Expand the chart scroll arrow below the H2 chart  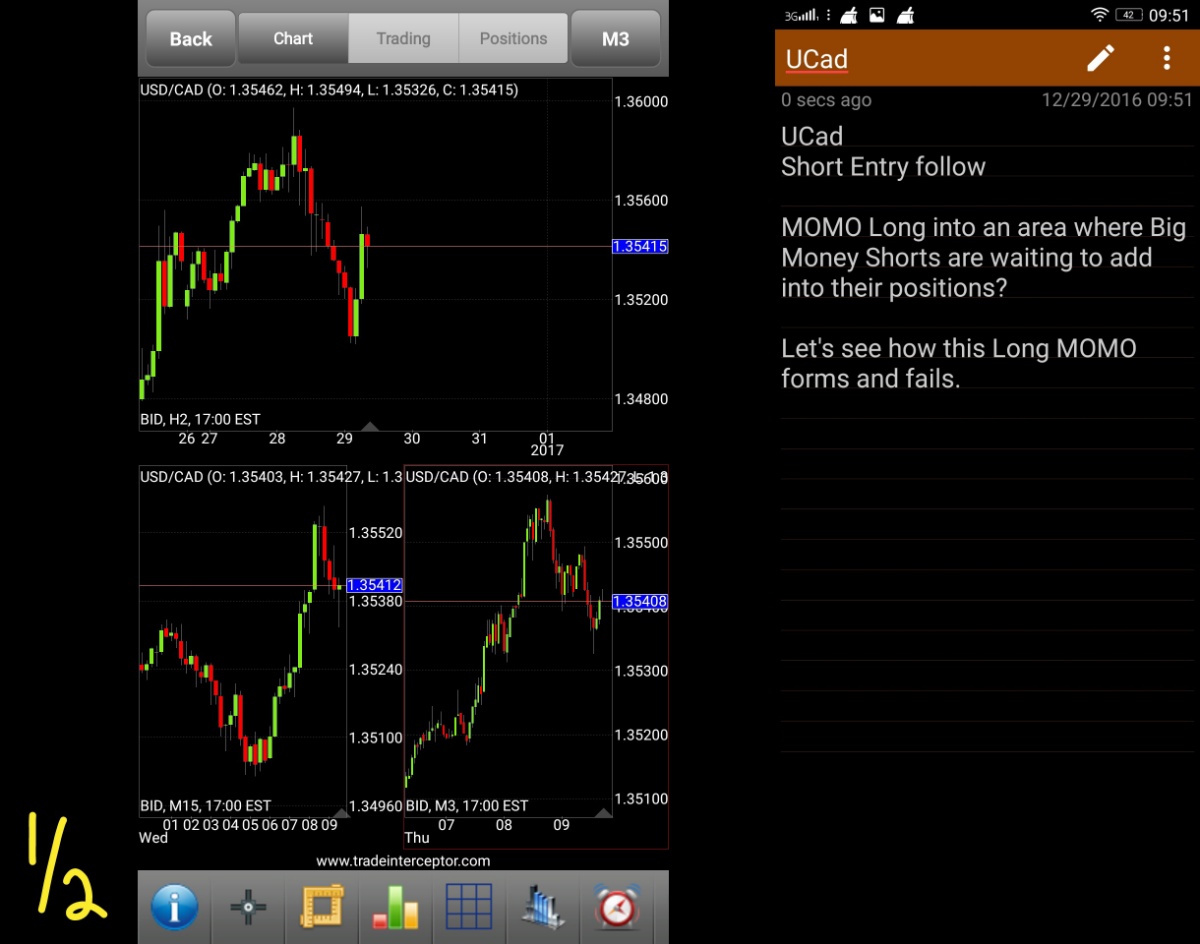tap(370, 427)
